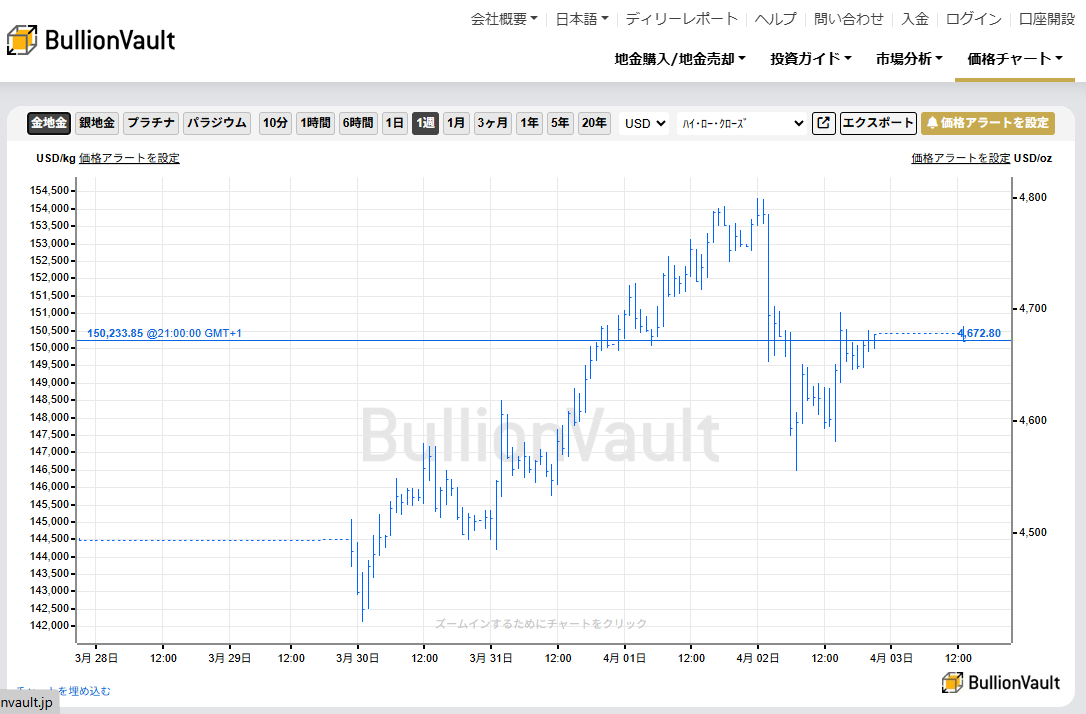Open ディリーレポート from the top menu
The image size is (1086, 714).
(x=685, y=18)
